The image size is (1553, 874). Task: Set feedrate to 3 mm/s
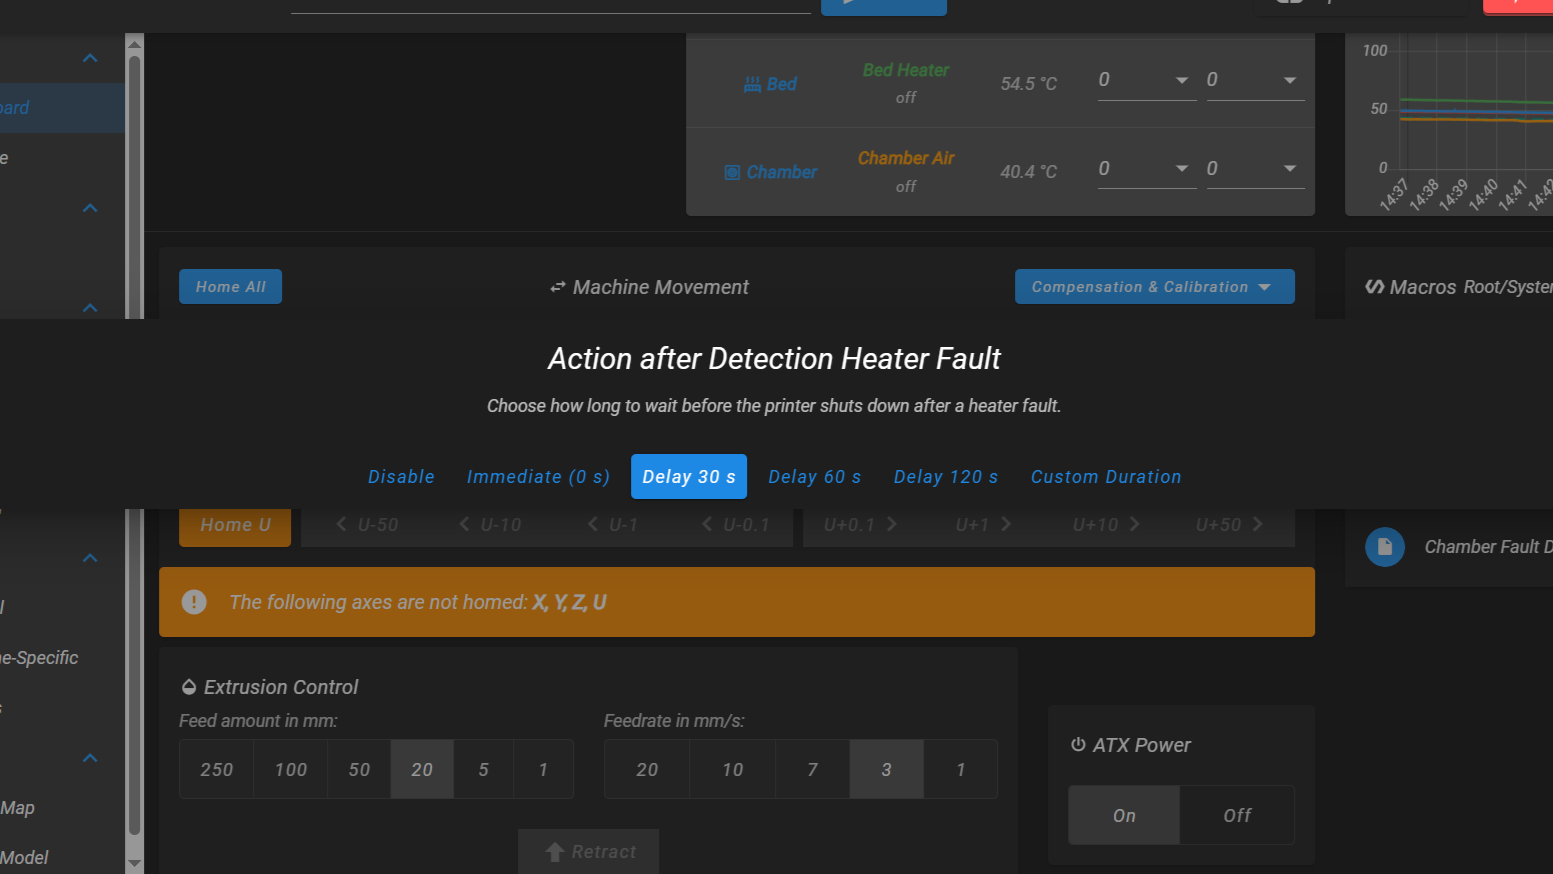point(886,769)
